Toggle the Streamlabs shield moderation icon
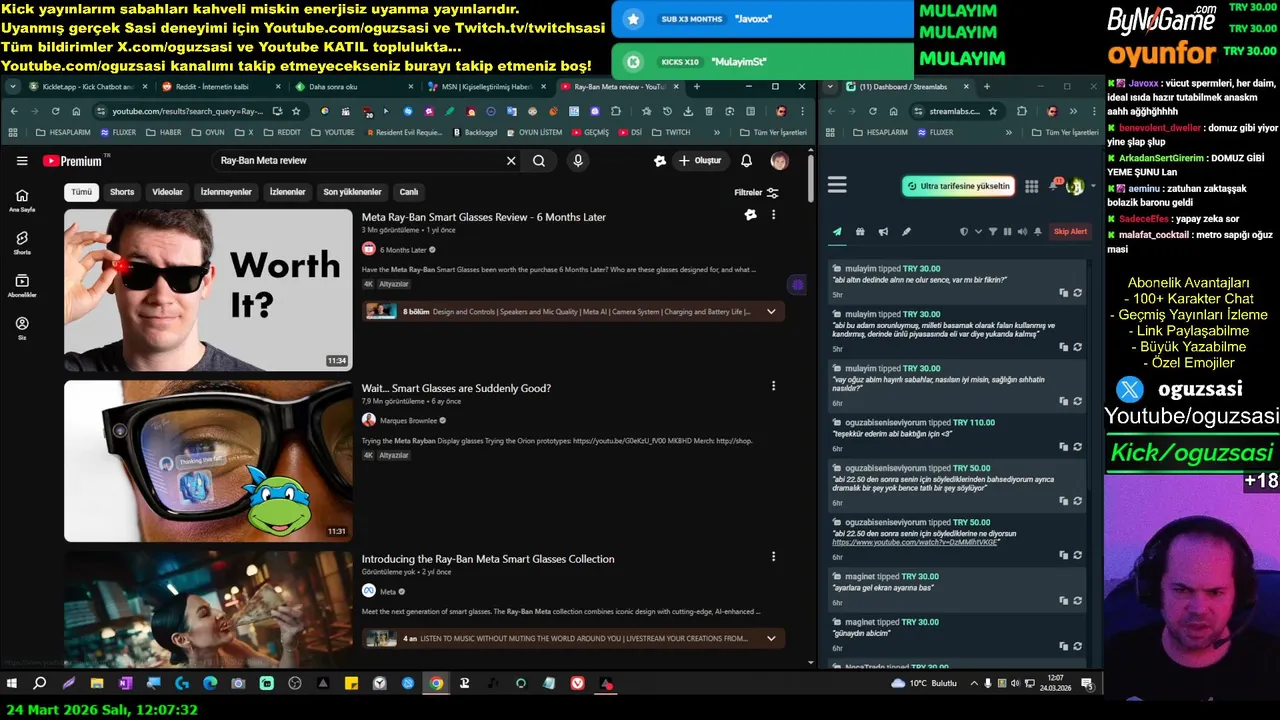The height and width of the screenshot is (720, 1280). [964, 232]
